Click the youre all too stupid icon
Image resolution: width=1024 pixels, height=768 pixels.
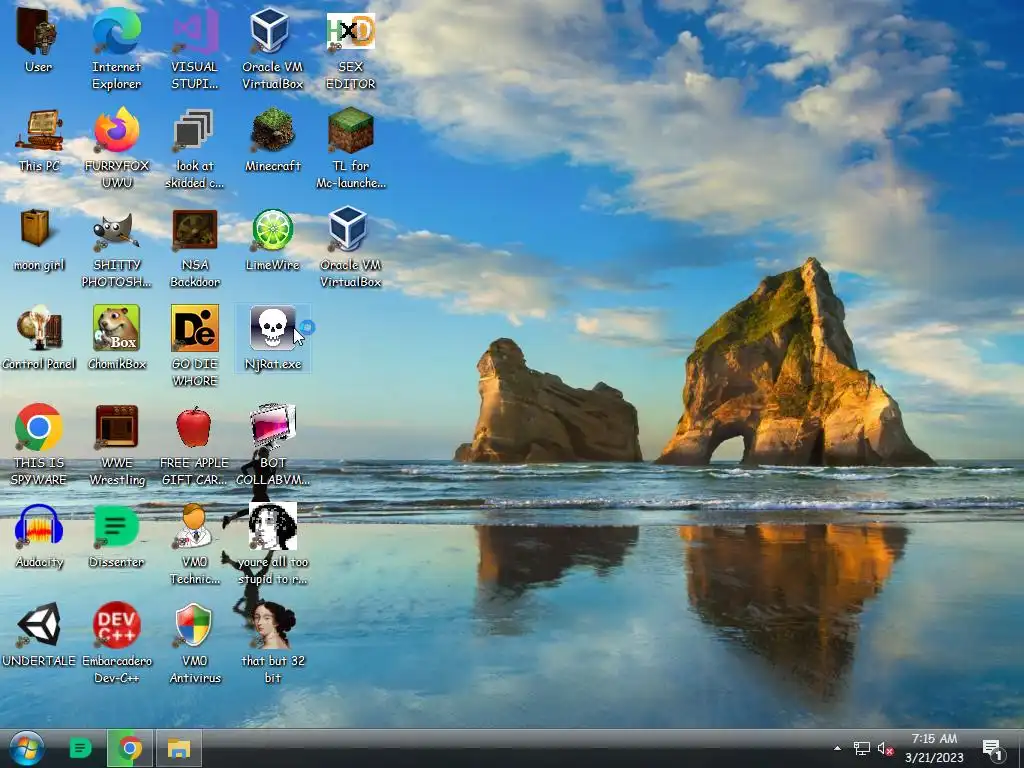[x=273, y=526]
